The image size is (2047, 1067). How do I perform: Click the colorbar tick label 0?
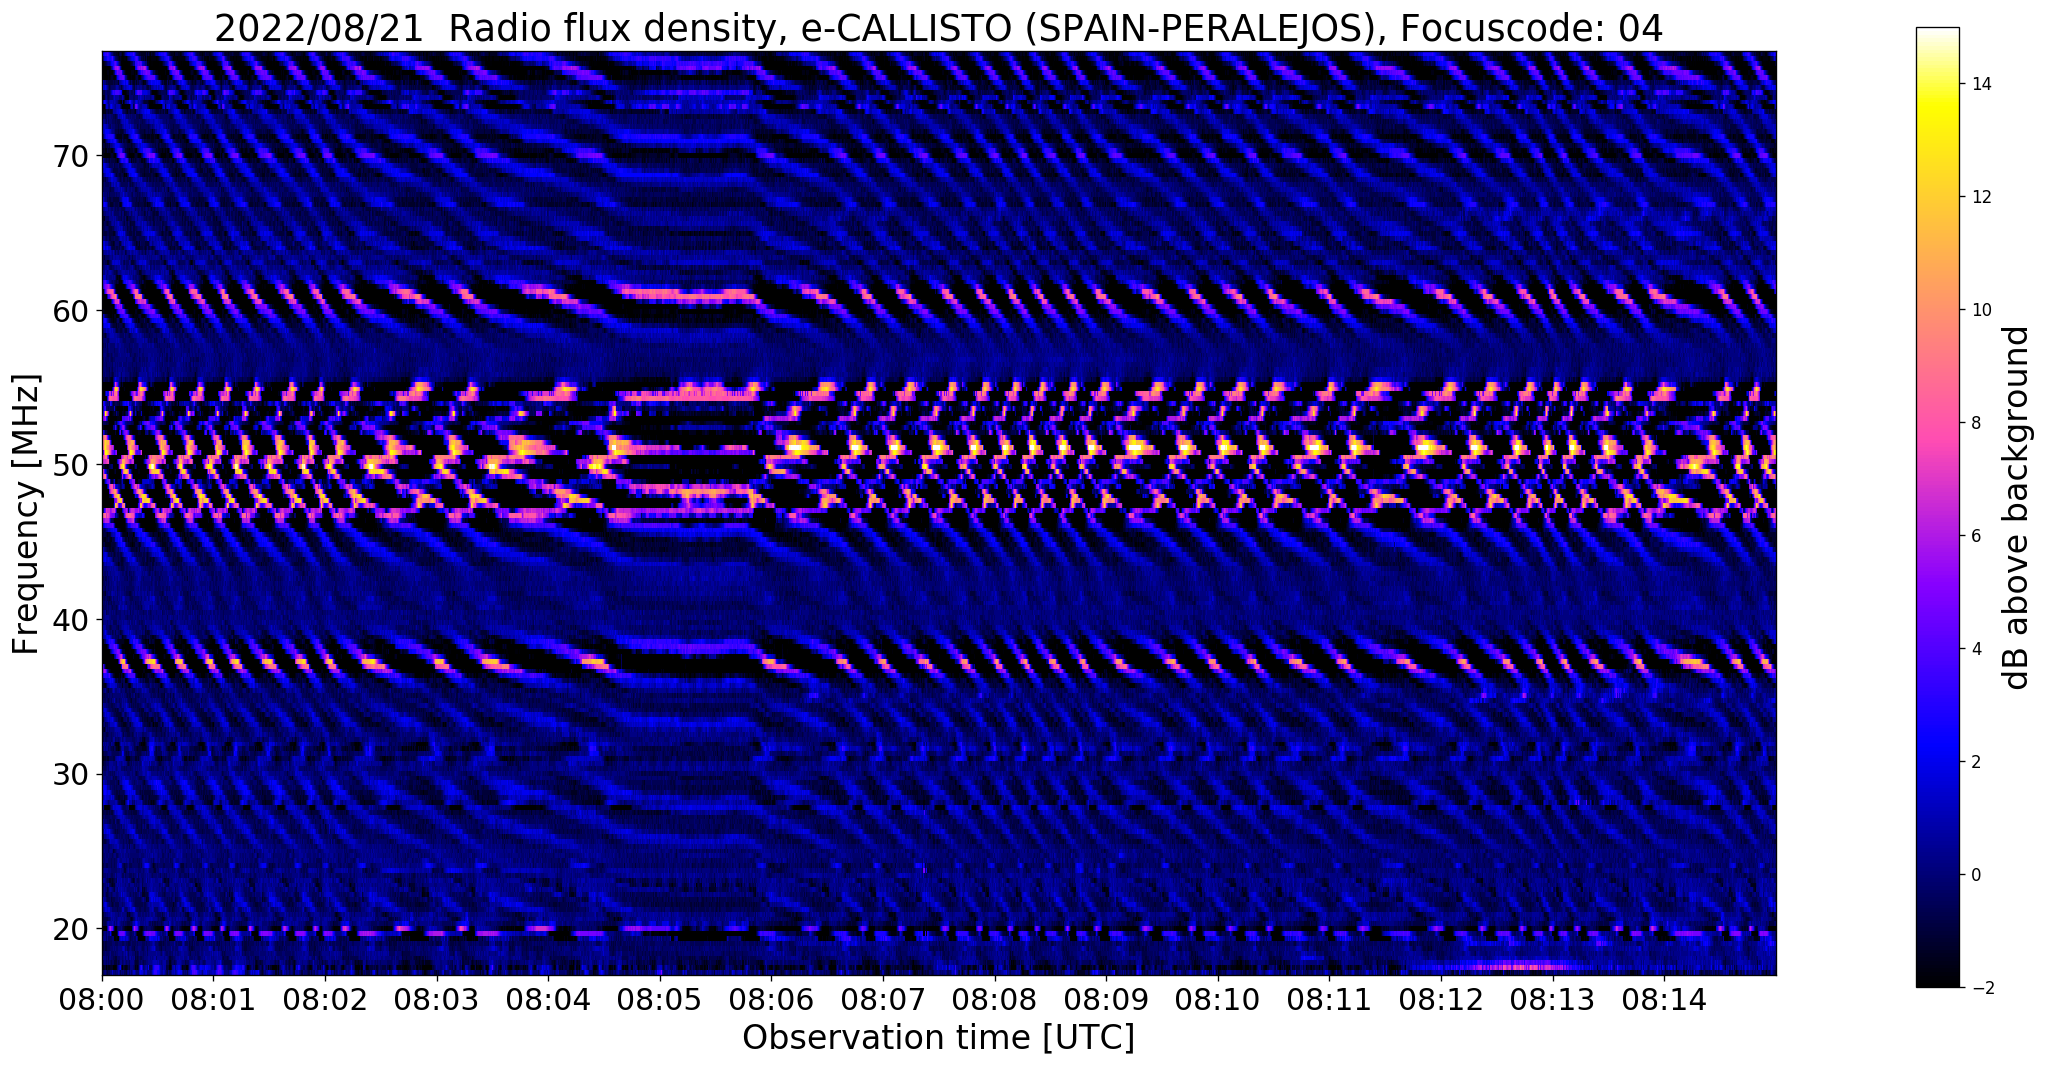(x=1974, y=875)
